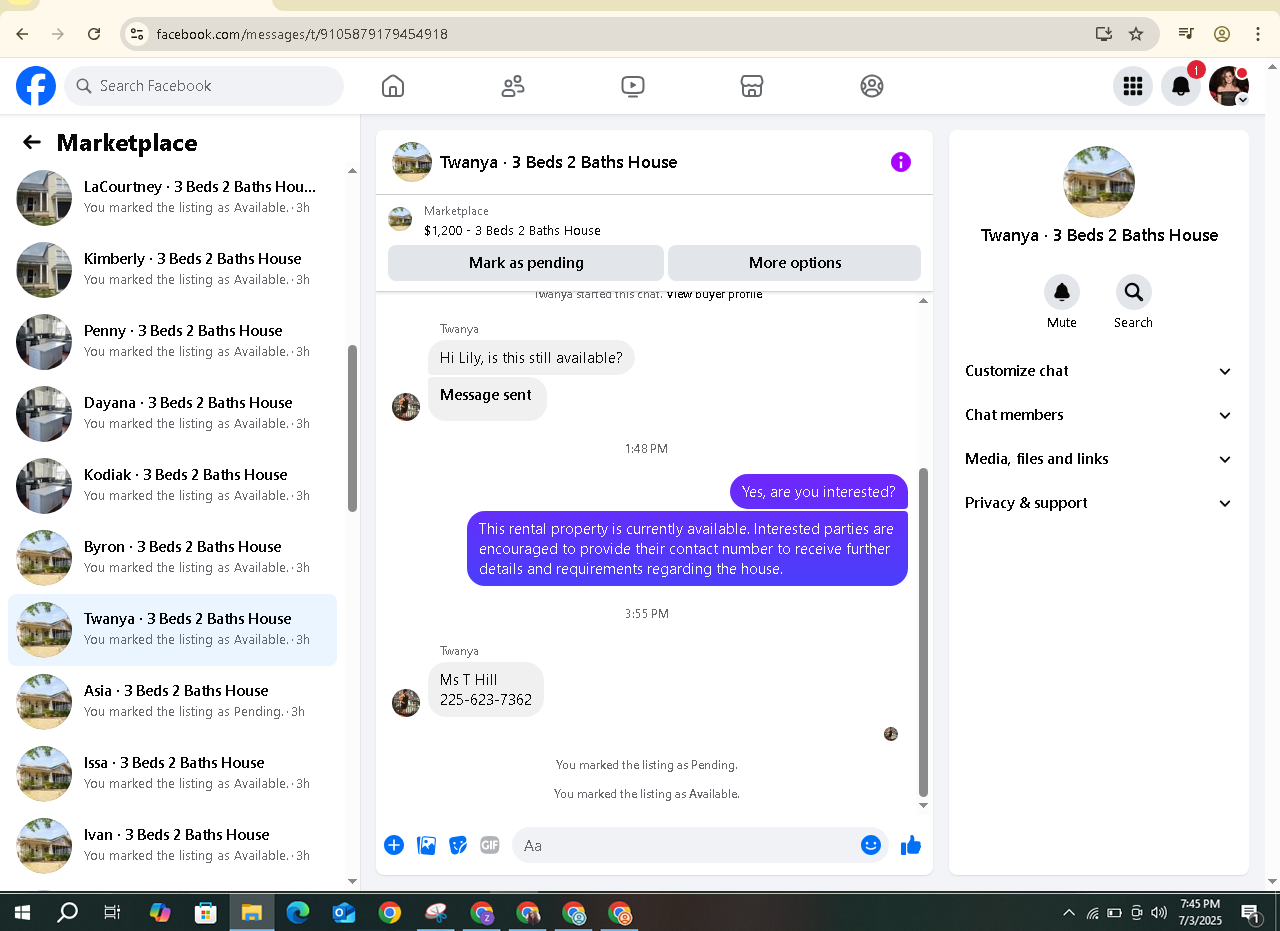Go to the Facebook home logo

tap(36, 86)
